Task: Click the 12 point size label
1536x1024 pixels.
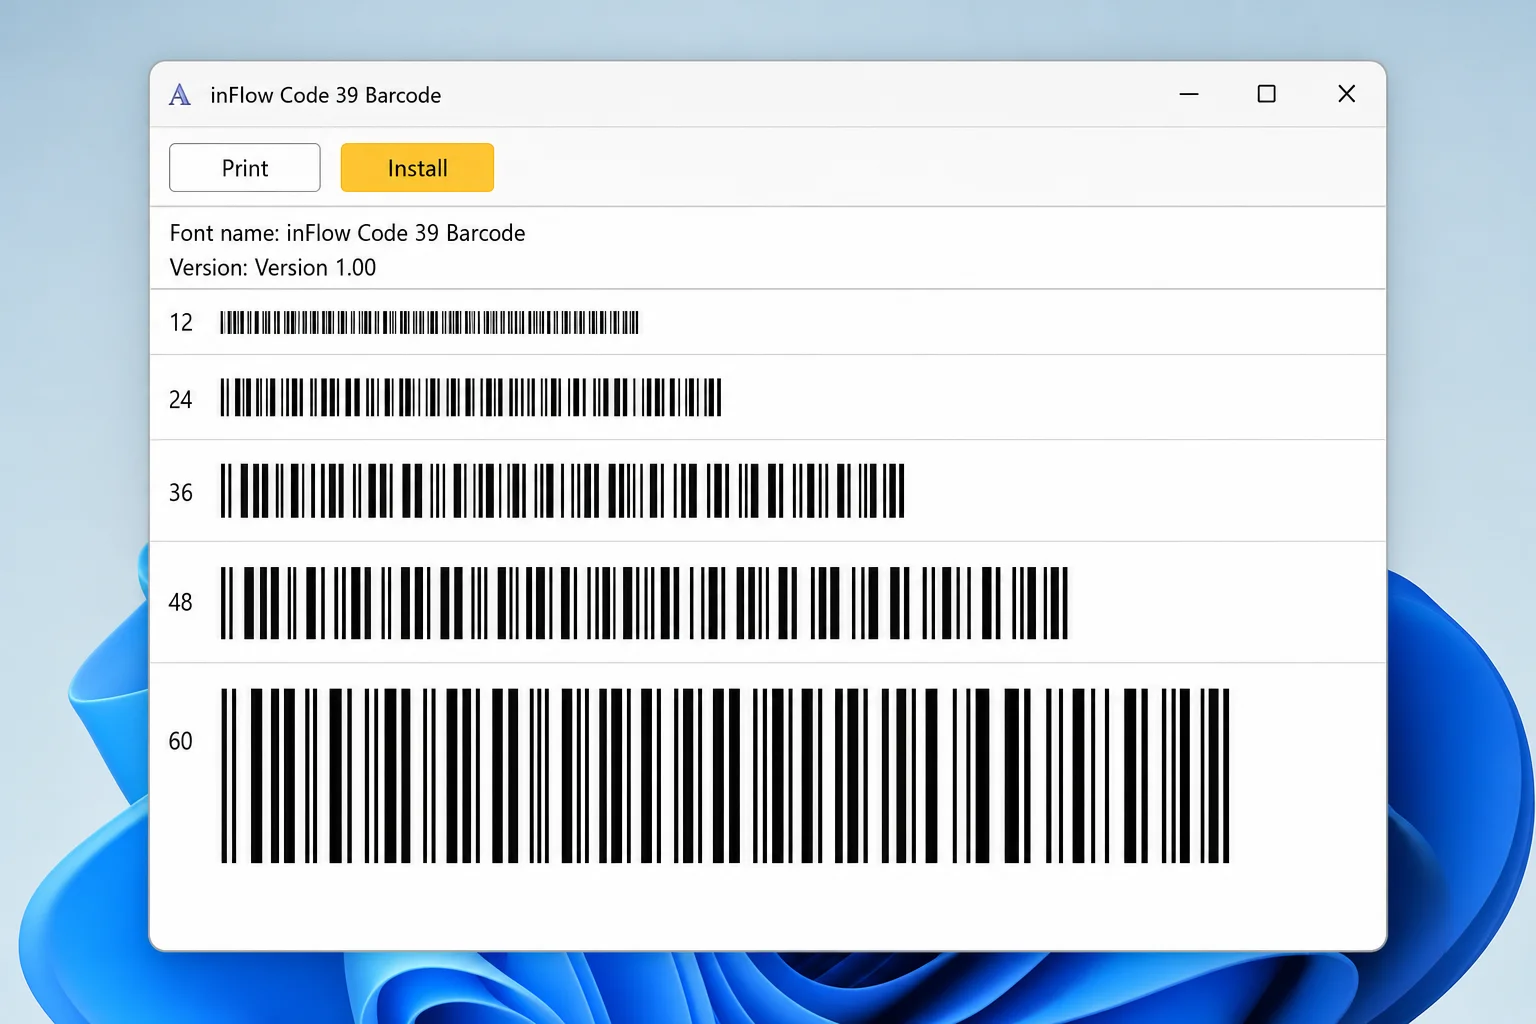Action: (181, 322)
